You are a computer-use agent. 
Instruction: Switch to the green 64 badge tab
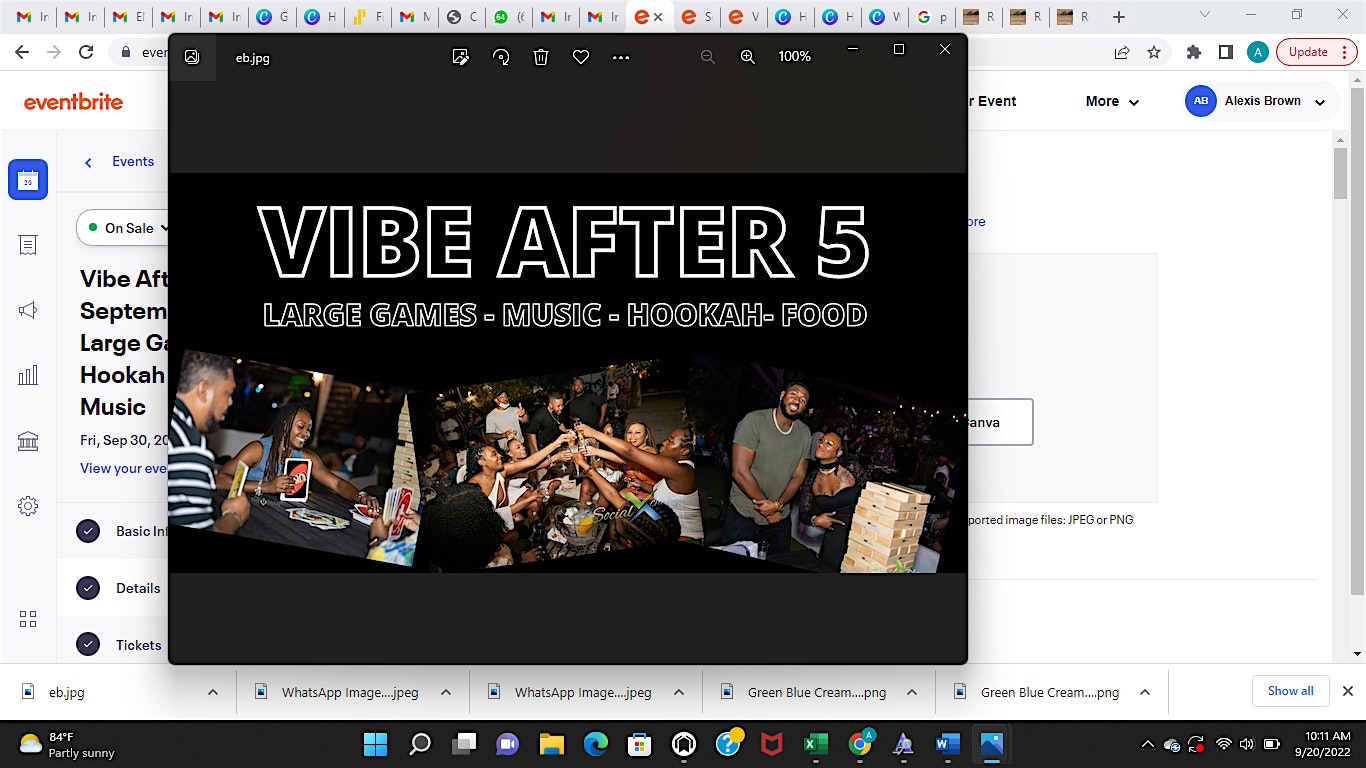pos(510,17)
